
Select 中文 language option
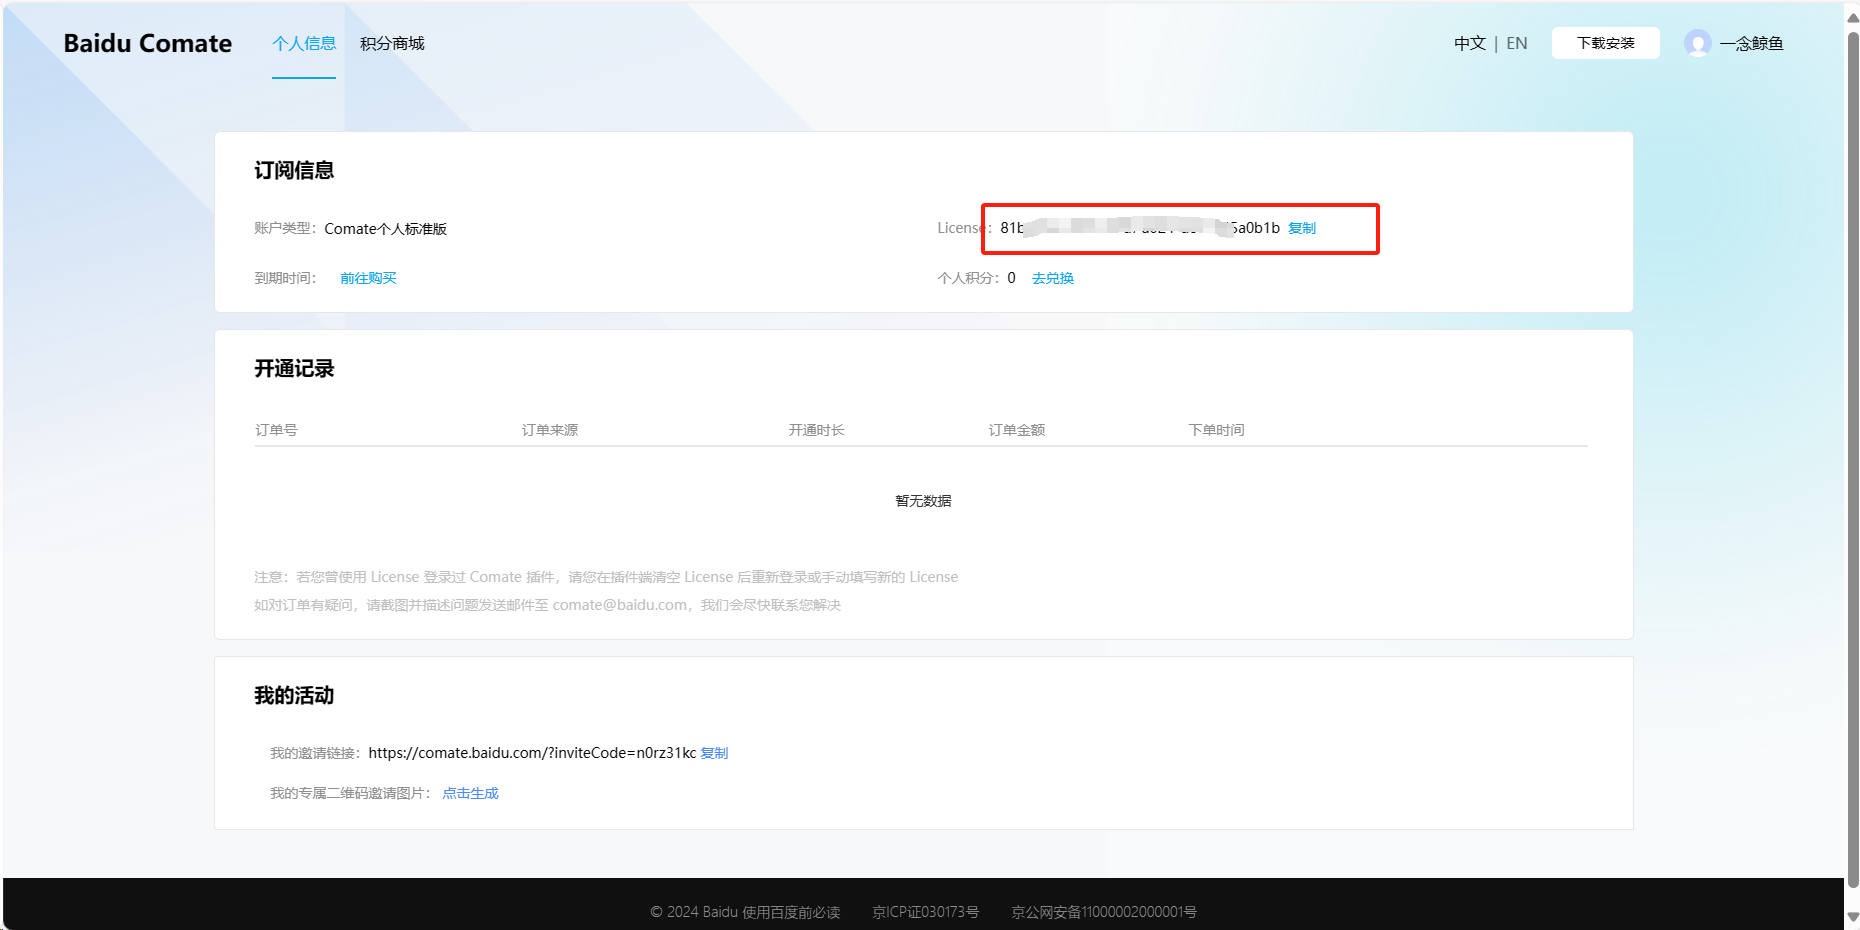(x=1469, y=43)
